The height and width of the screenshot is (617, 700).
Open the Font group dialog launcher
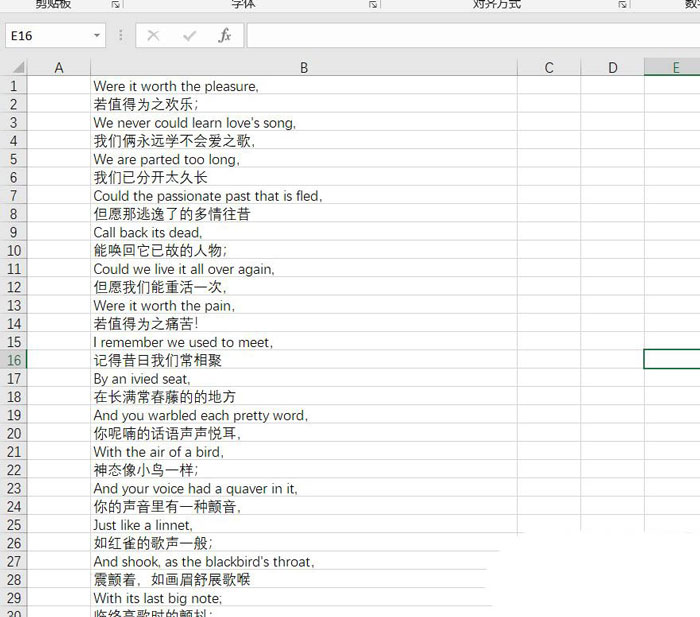pyautogui.click(x=372, y=5)
